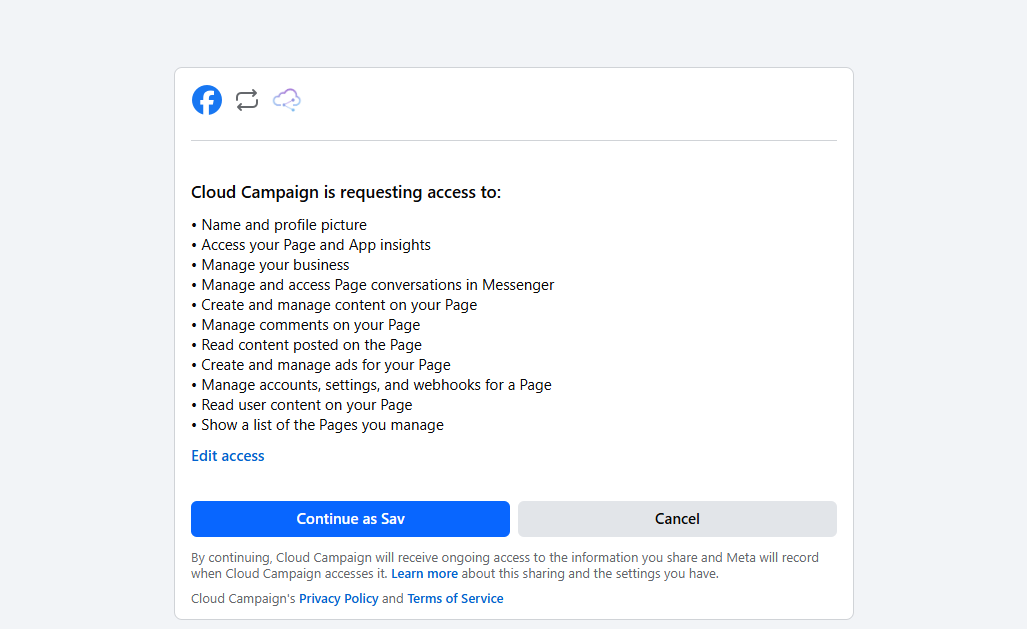1027x629 pixels.
Task: Select 'Manage accounts, settings, and webhooks' line
Action: (x=377, y=385)
